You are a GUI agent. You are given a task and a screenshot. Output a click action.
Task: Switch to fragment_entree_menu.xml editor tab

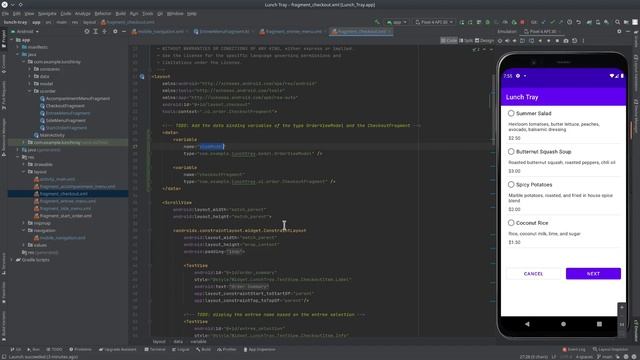point(293,31)
